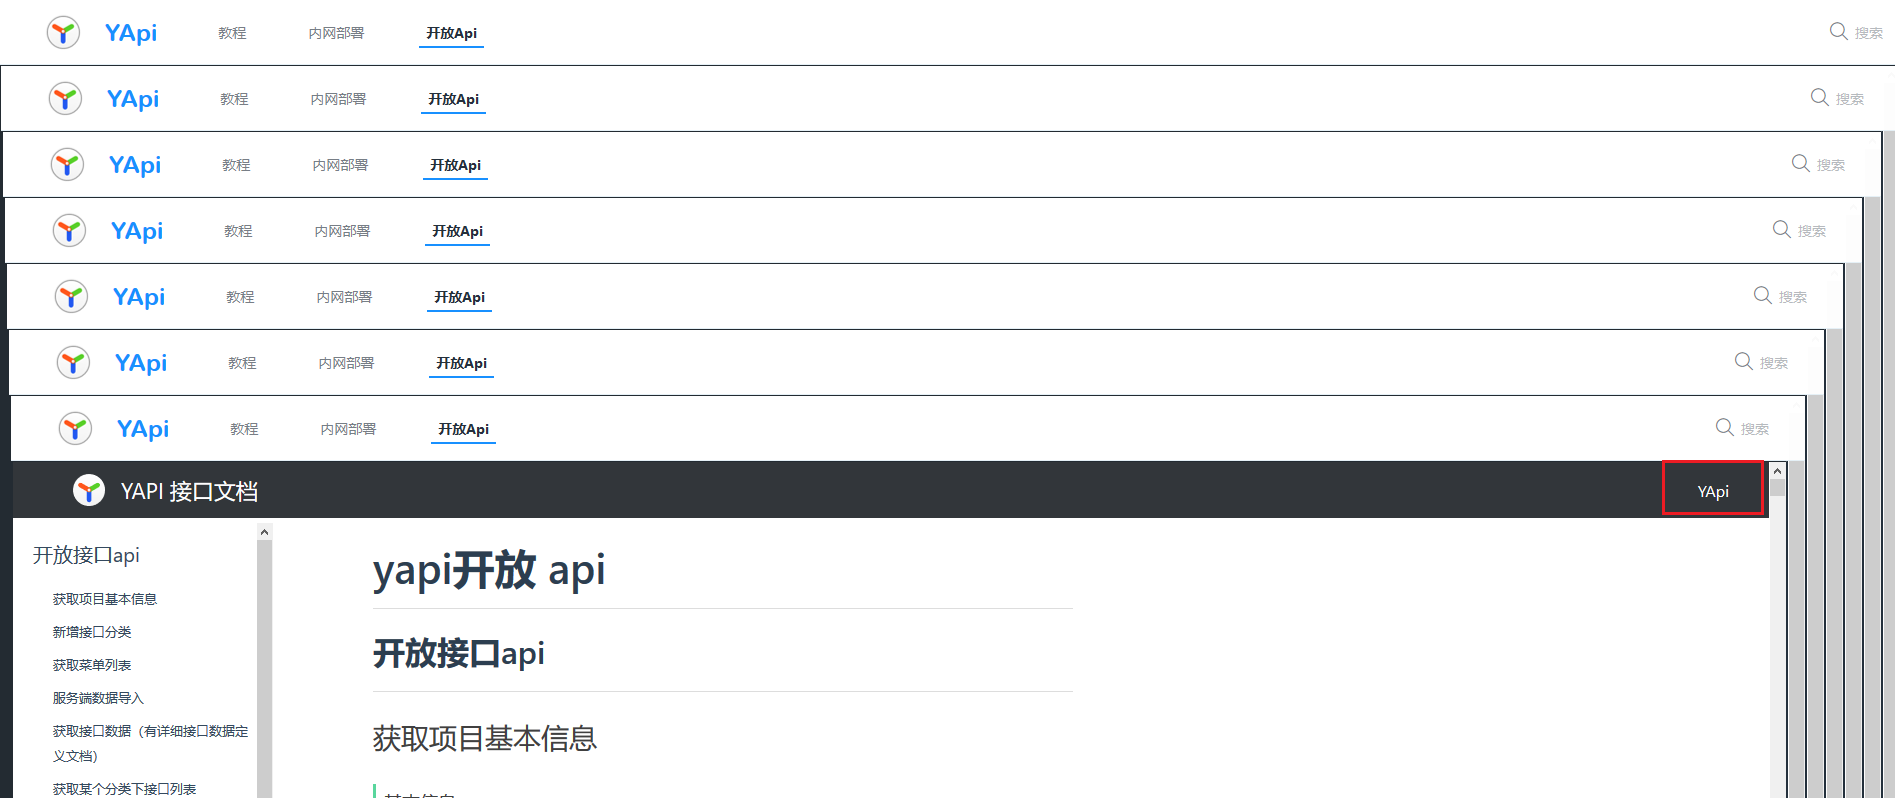1895x798 pixels.
Task: Click the magnifier icon in the lowest navbar
Action: 1724,427
